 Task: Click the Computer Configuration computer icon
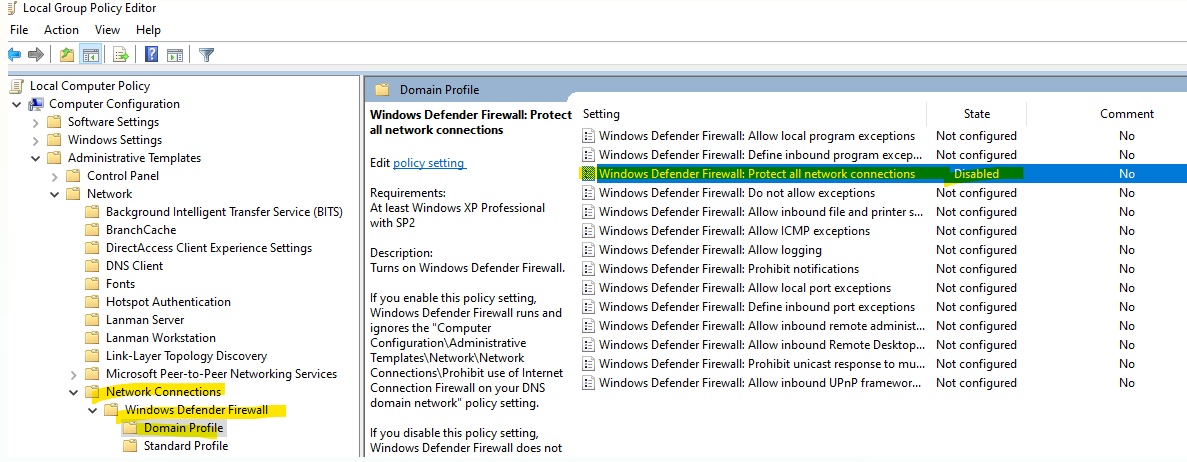click(x=36, y=104)
